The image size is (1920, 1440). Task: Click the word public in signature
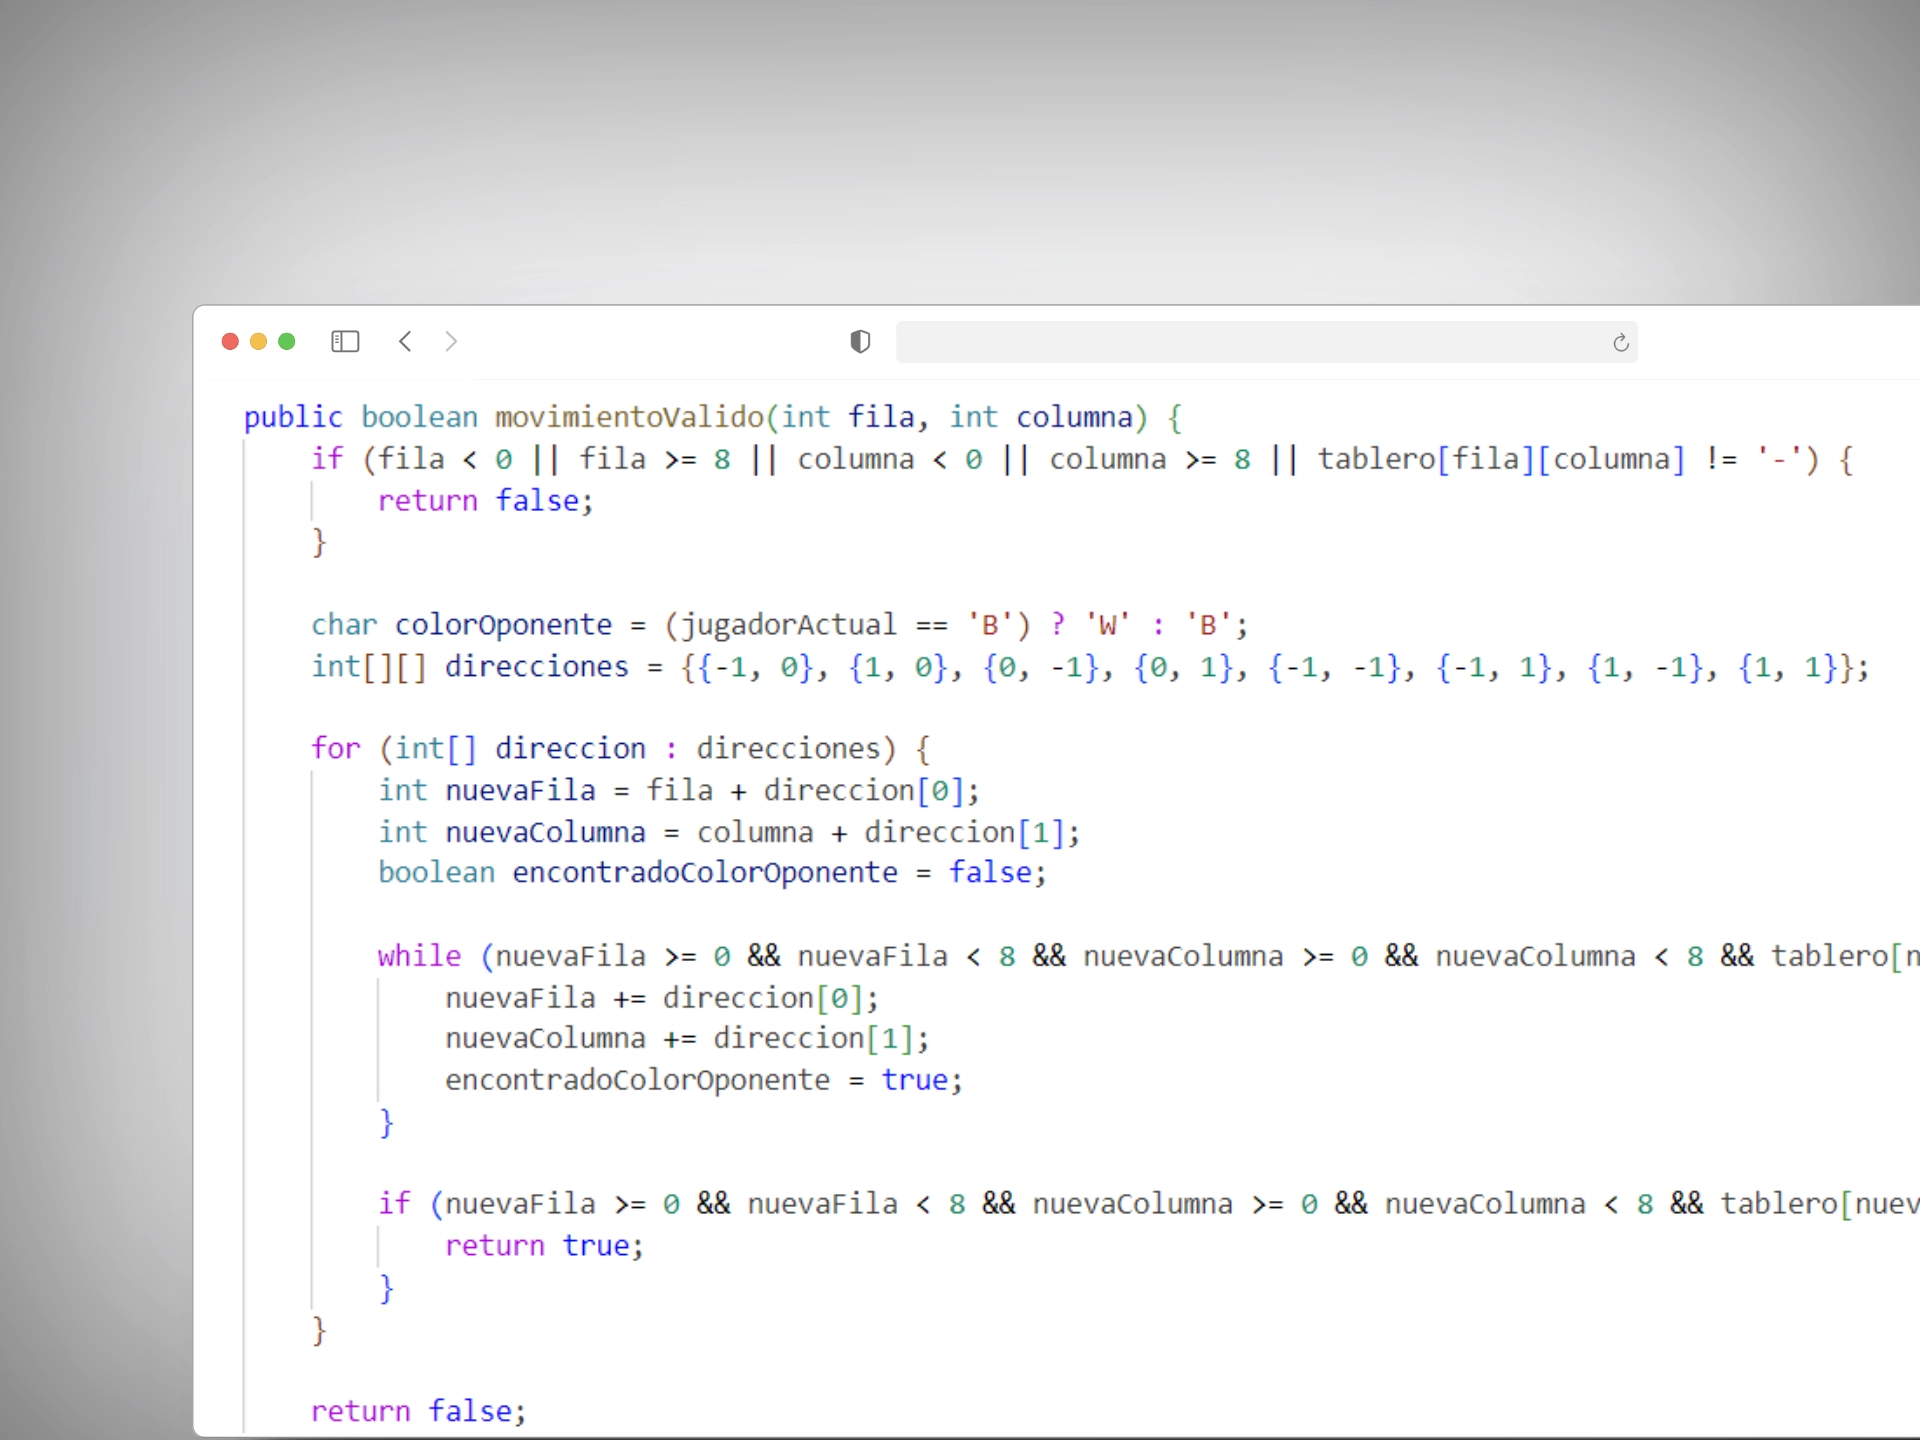click(x=293, y=417)
